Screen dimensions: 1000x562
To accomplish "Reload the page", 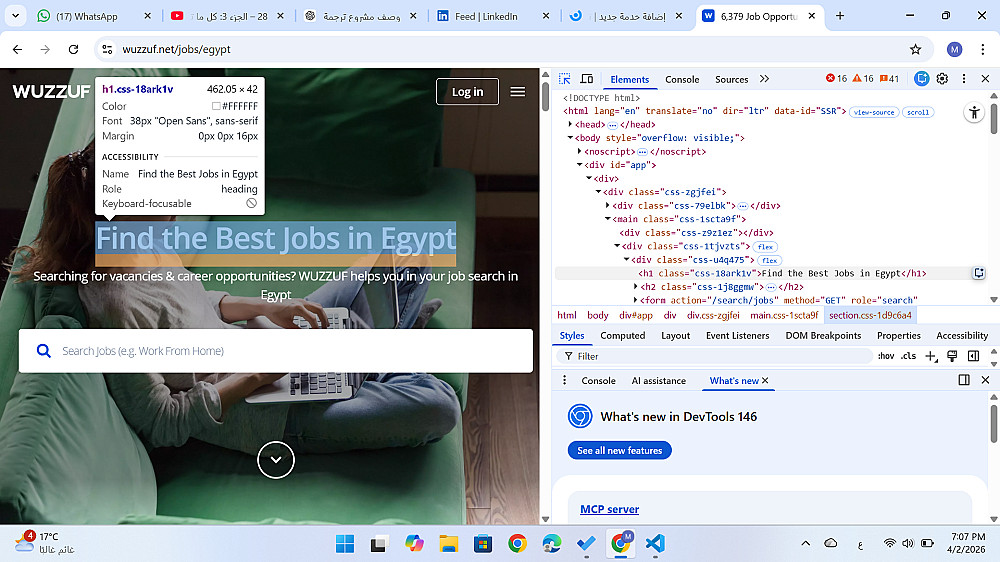I will [73, 49].
